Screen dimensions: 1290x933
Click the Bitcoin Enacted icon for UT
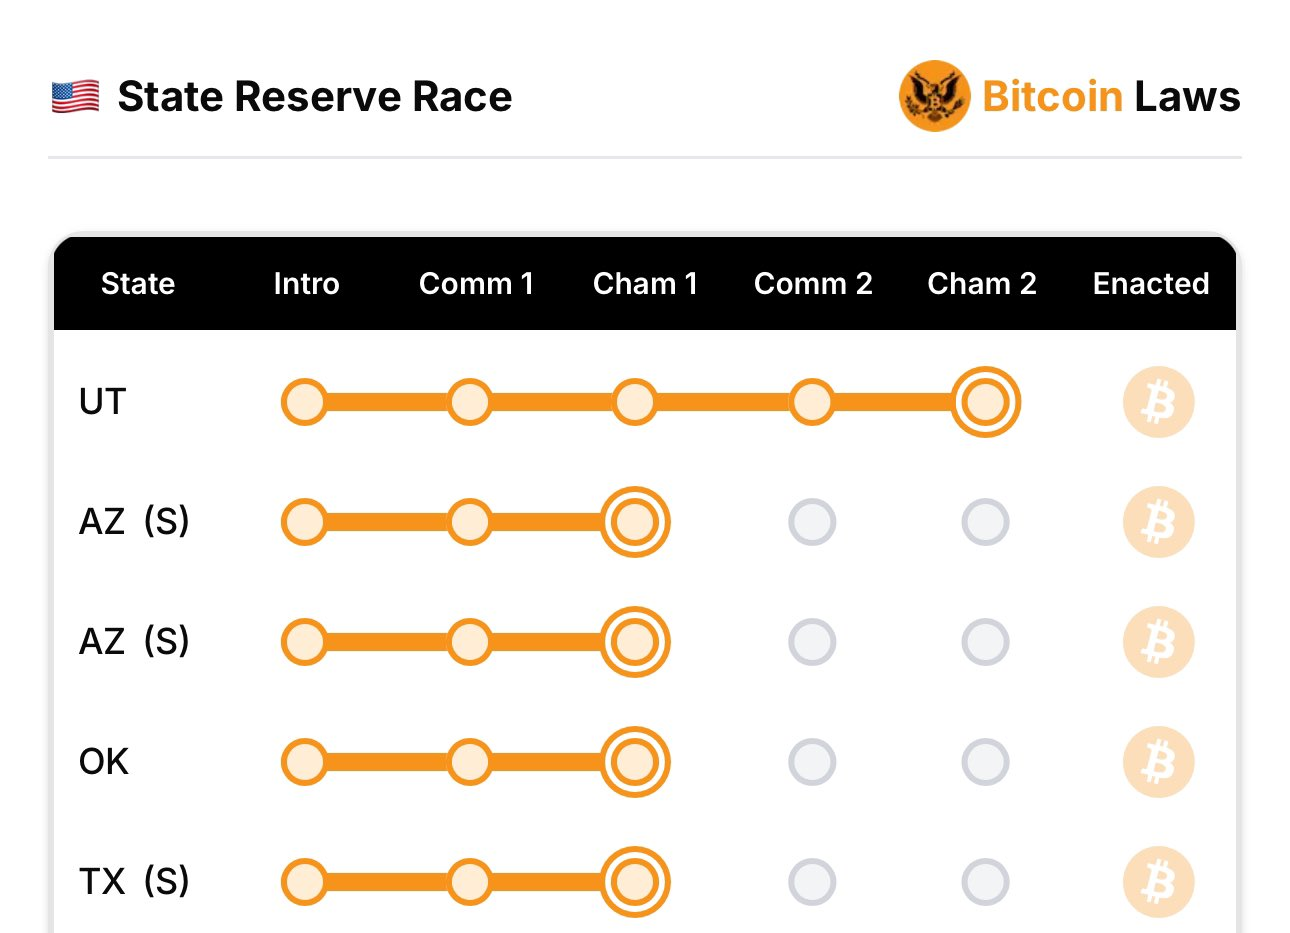tap(1158, 402)
